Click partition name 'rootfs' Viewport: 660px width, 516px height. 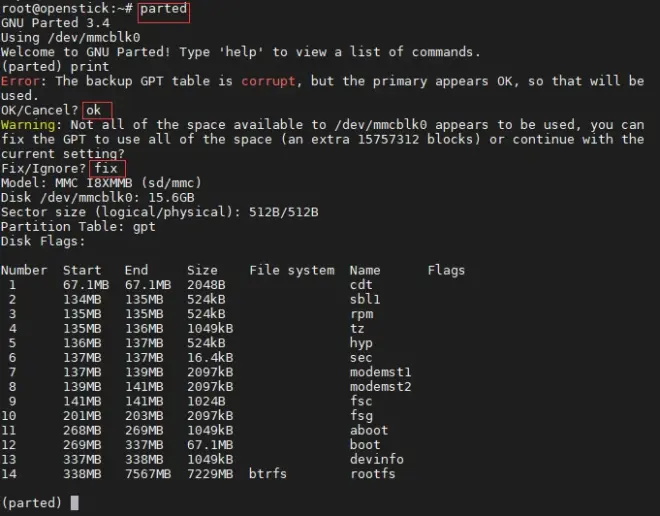click(x=373, y=474)
